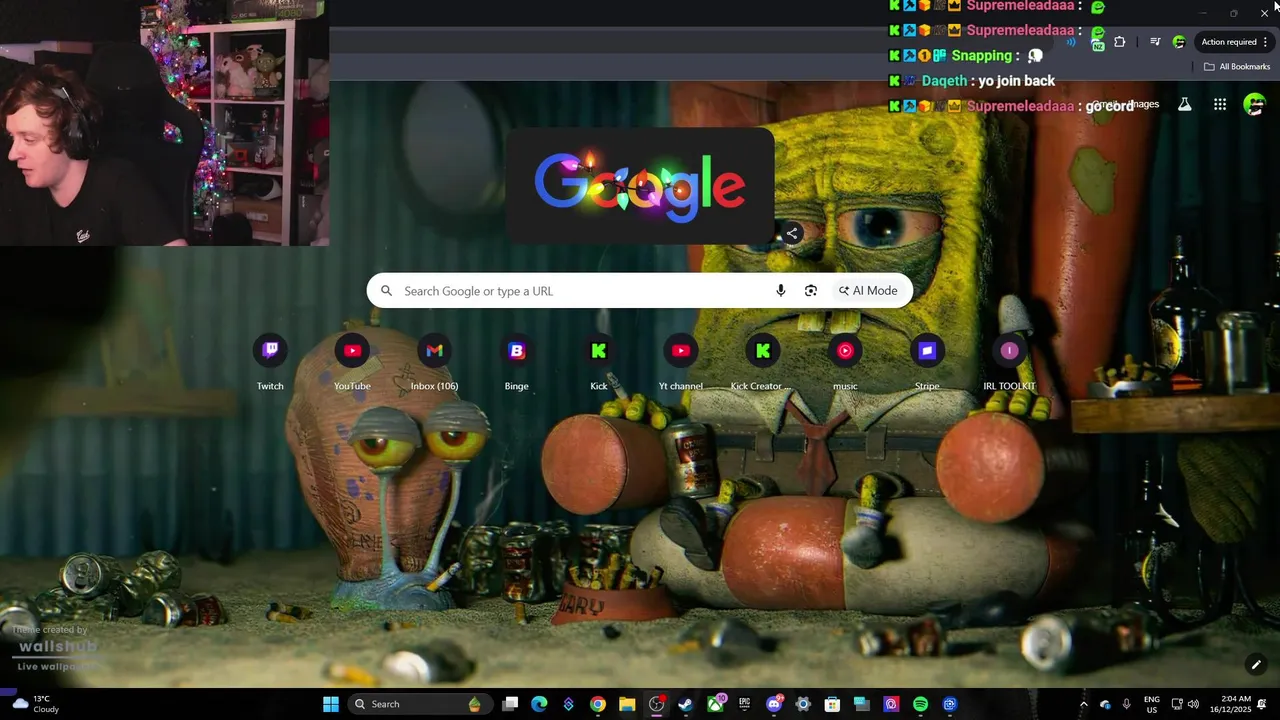Click the magnifier icon in the search box
The image size is (1280, 720).
(x=387, y=291)
